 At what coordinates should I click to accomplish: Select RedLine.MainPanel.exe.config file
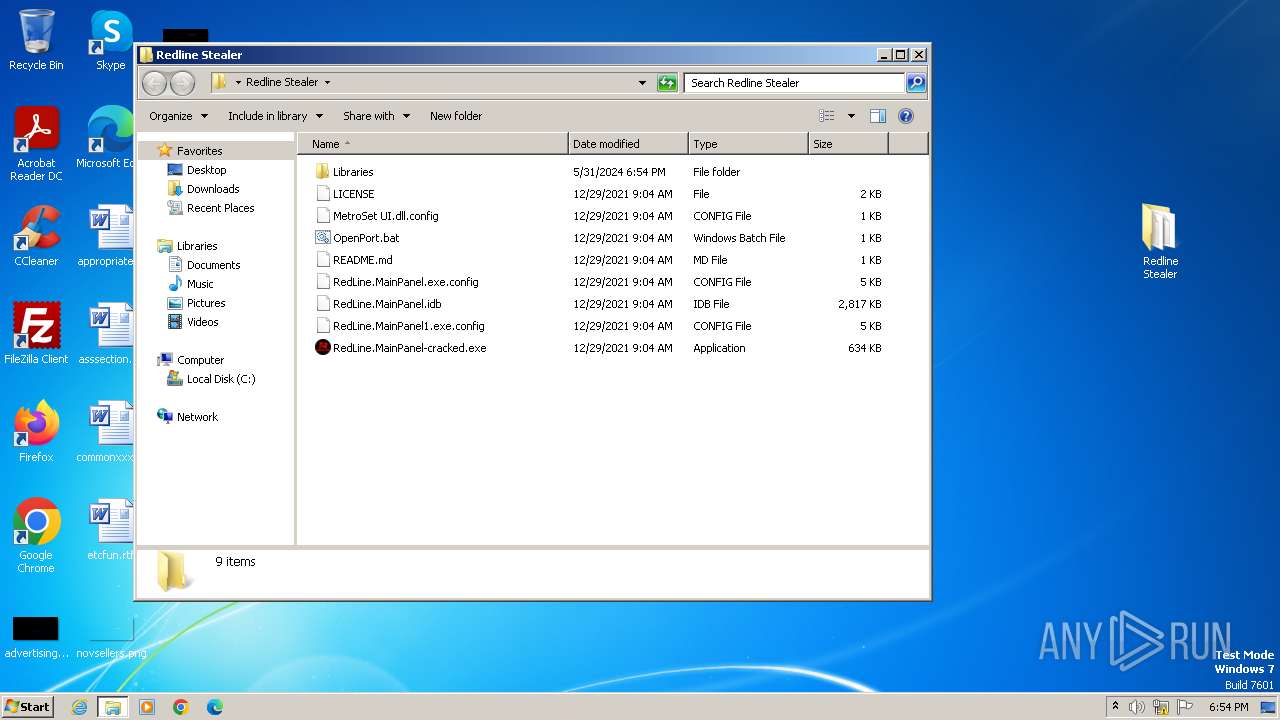coord(600,282)
